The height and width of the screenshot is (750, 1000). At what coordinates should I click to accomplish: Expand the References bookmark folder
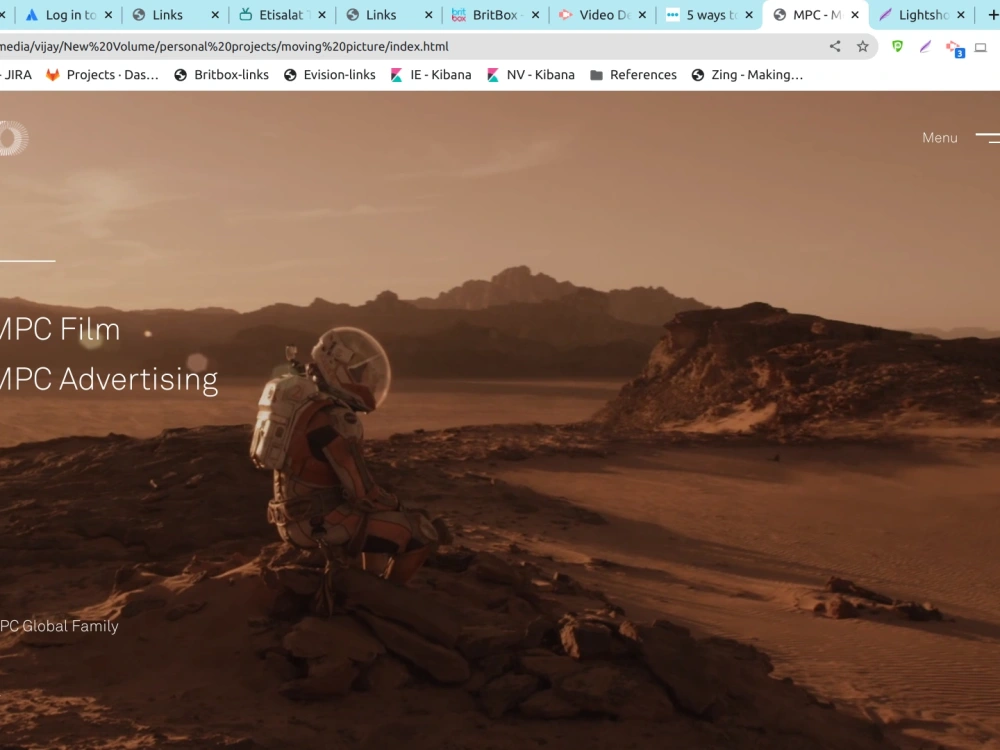pos(633,75)
